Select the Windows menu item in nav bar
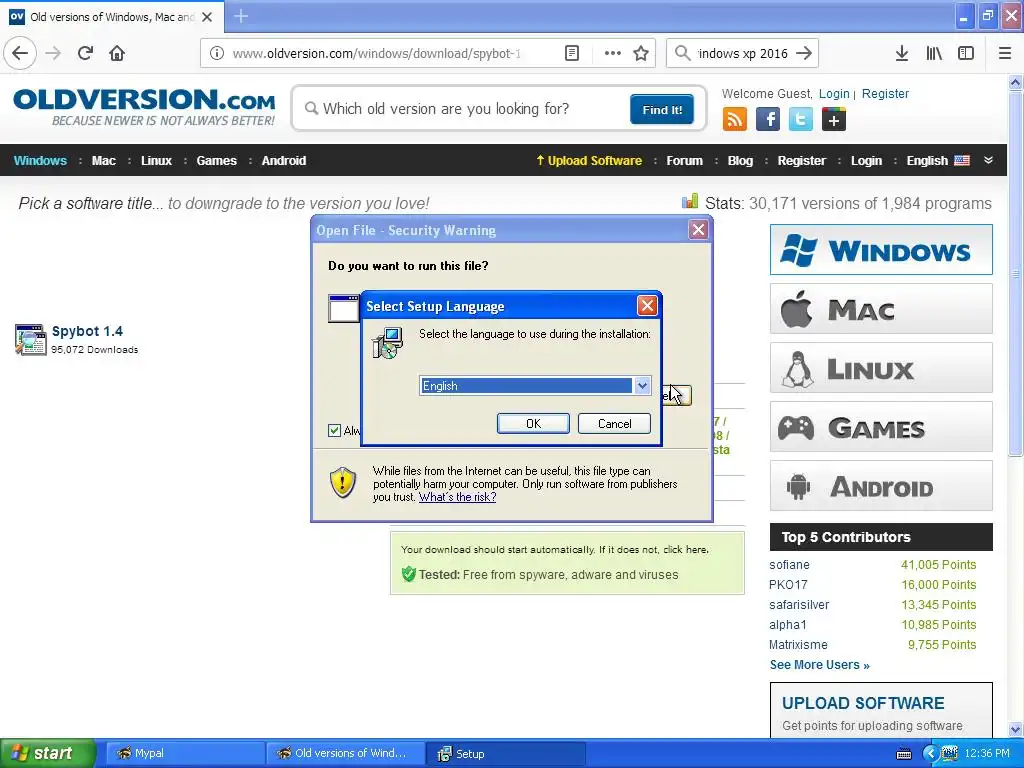The height and width of the screenshot is (768, 1024). 40,161
